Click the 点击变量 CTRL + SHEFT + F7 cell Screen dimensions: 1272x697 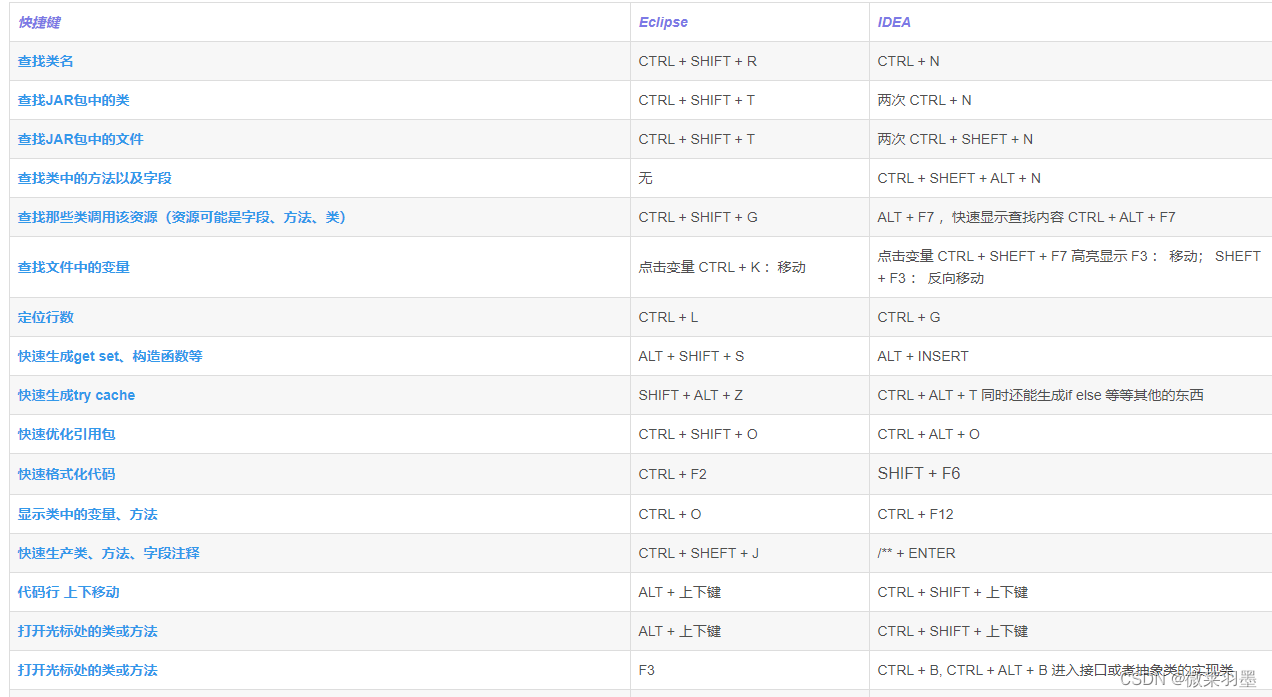click(x=1069, y=267)
